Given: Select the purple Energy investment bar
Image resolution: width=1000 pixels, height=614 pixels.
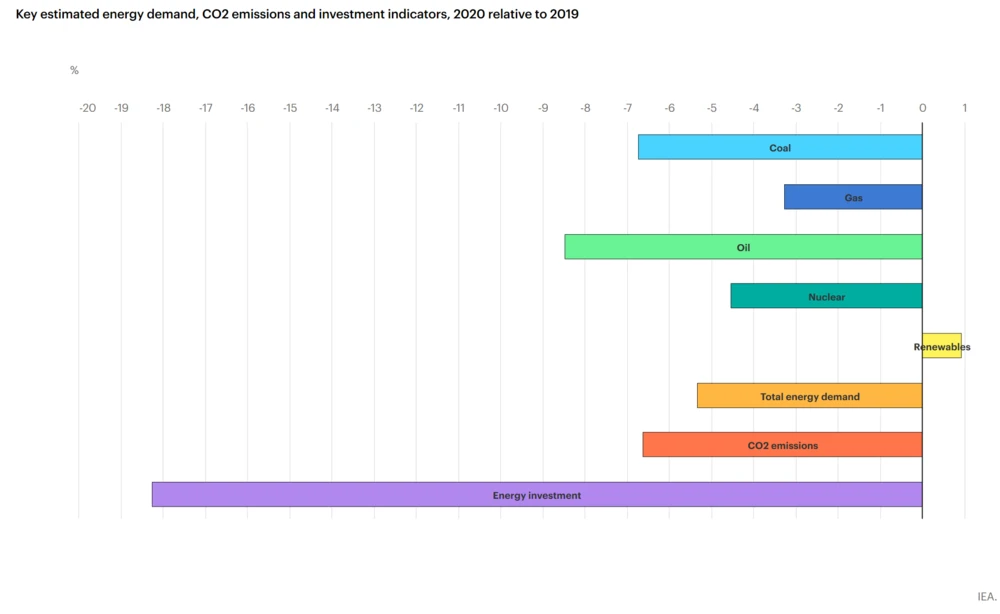Looking at the screenshot, I should coord(537,495).
